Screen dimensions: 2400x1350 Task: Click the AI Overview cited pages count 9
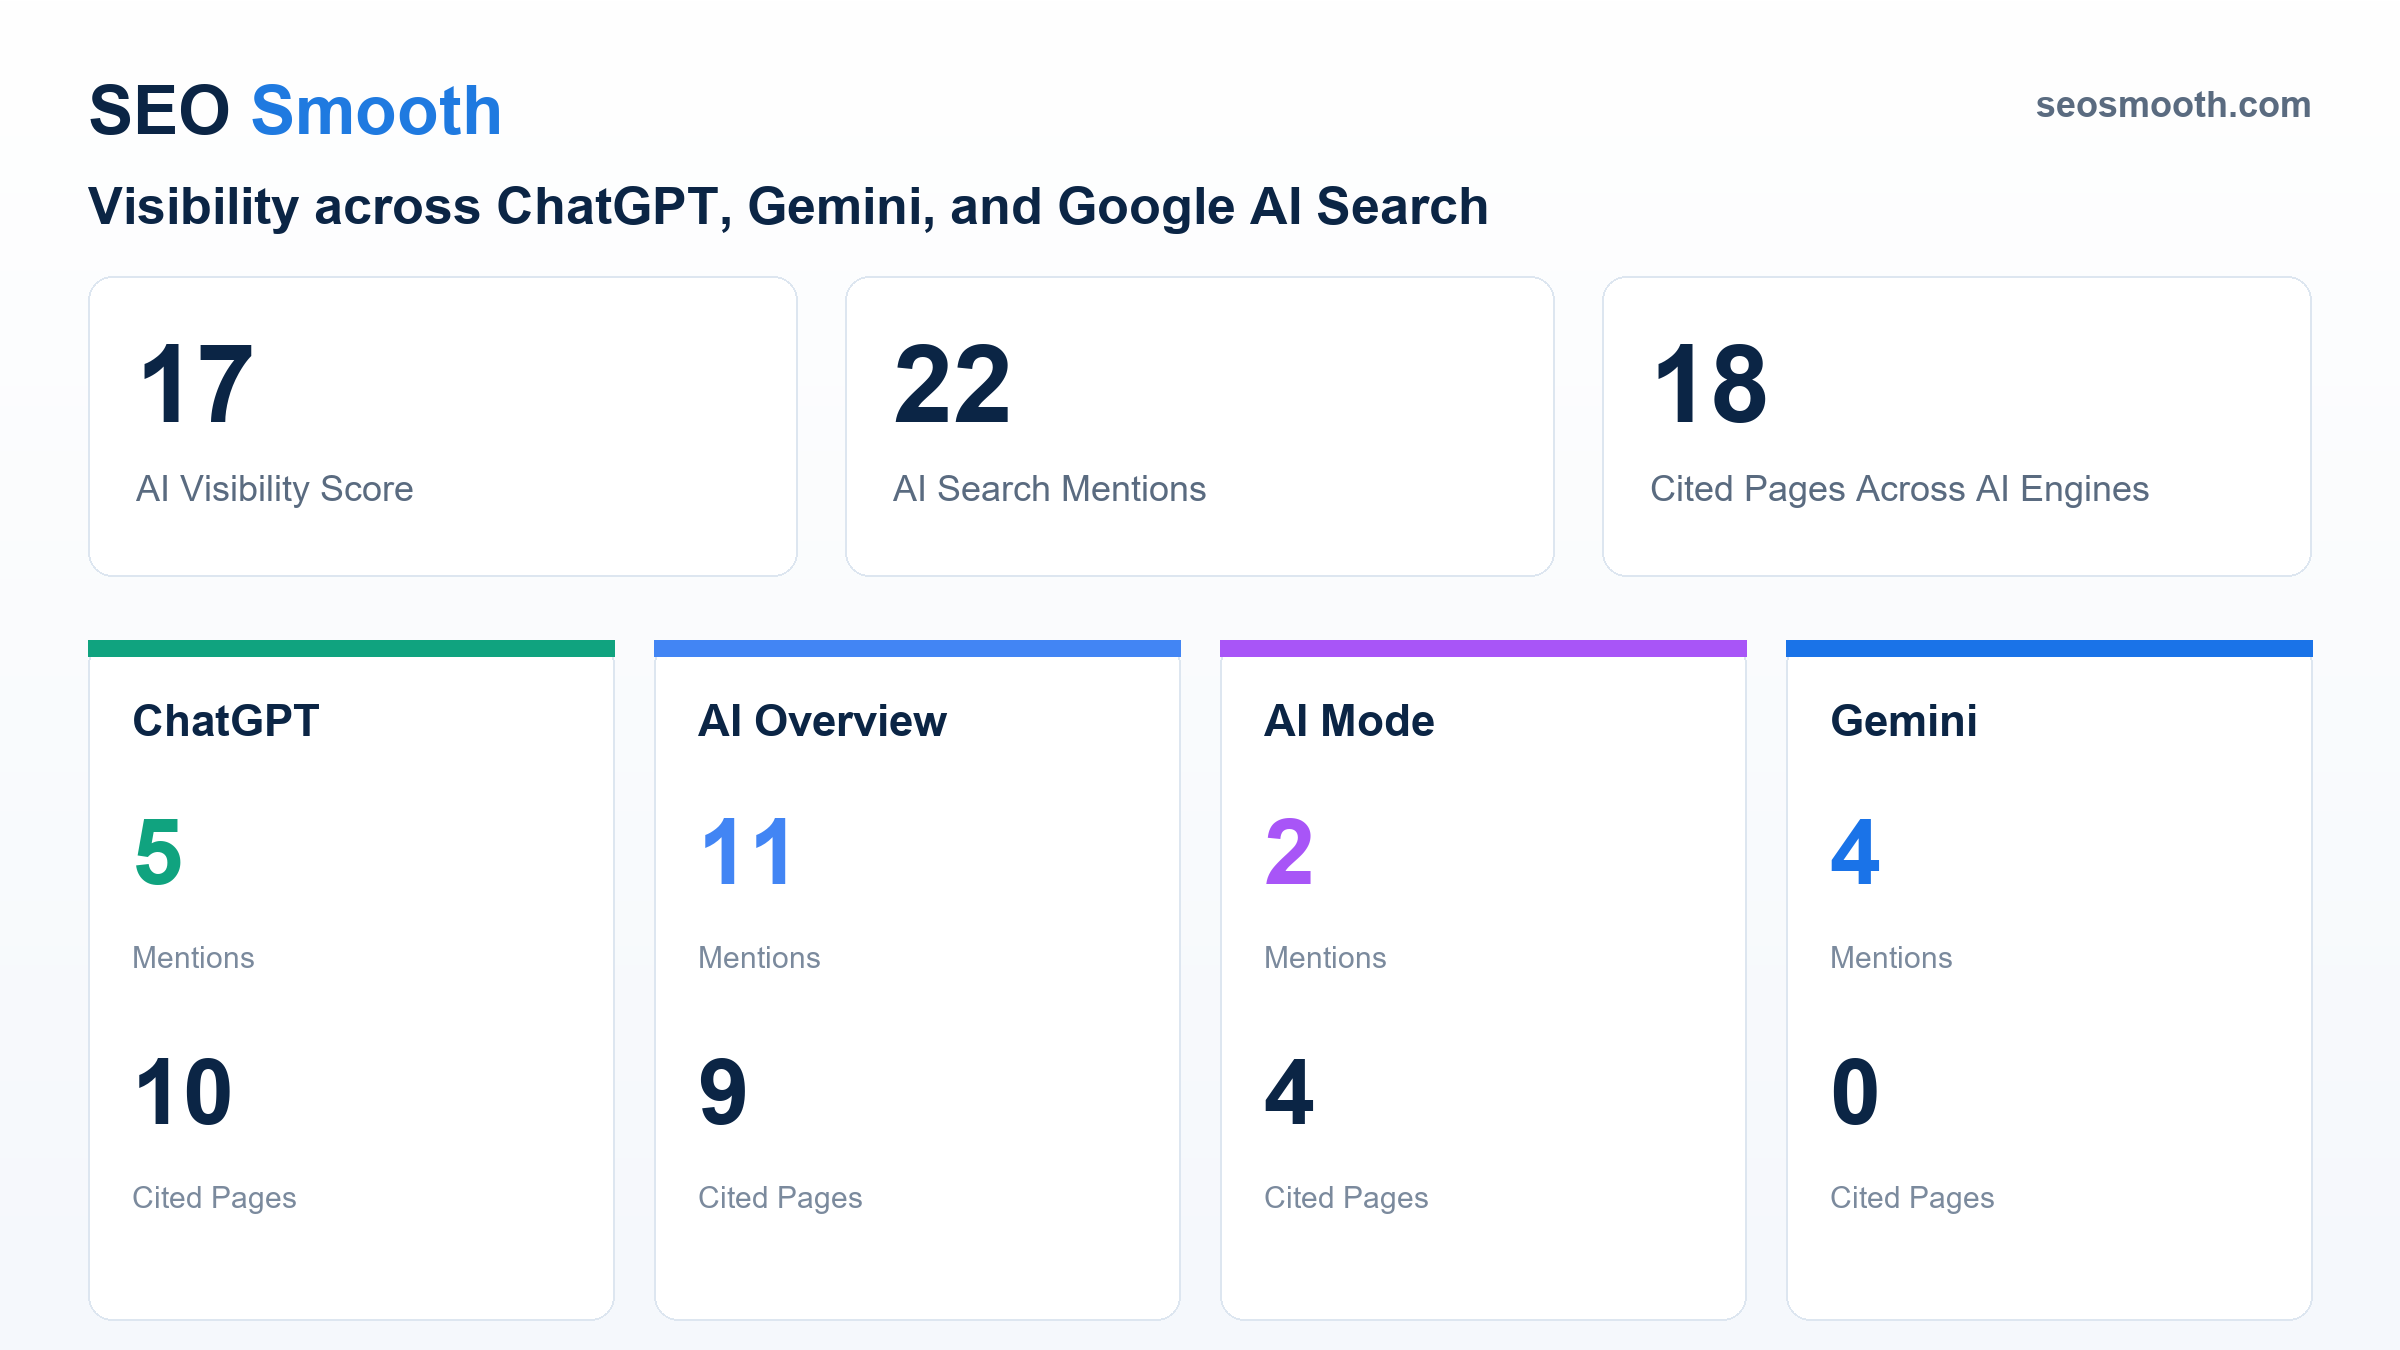tap(723, 1092)
